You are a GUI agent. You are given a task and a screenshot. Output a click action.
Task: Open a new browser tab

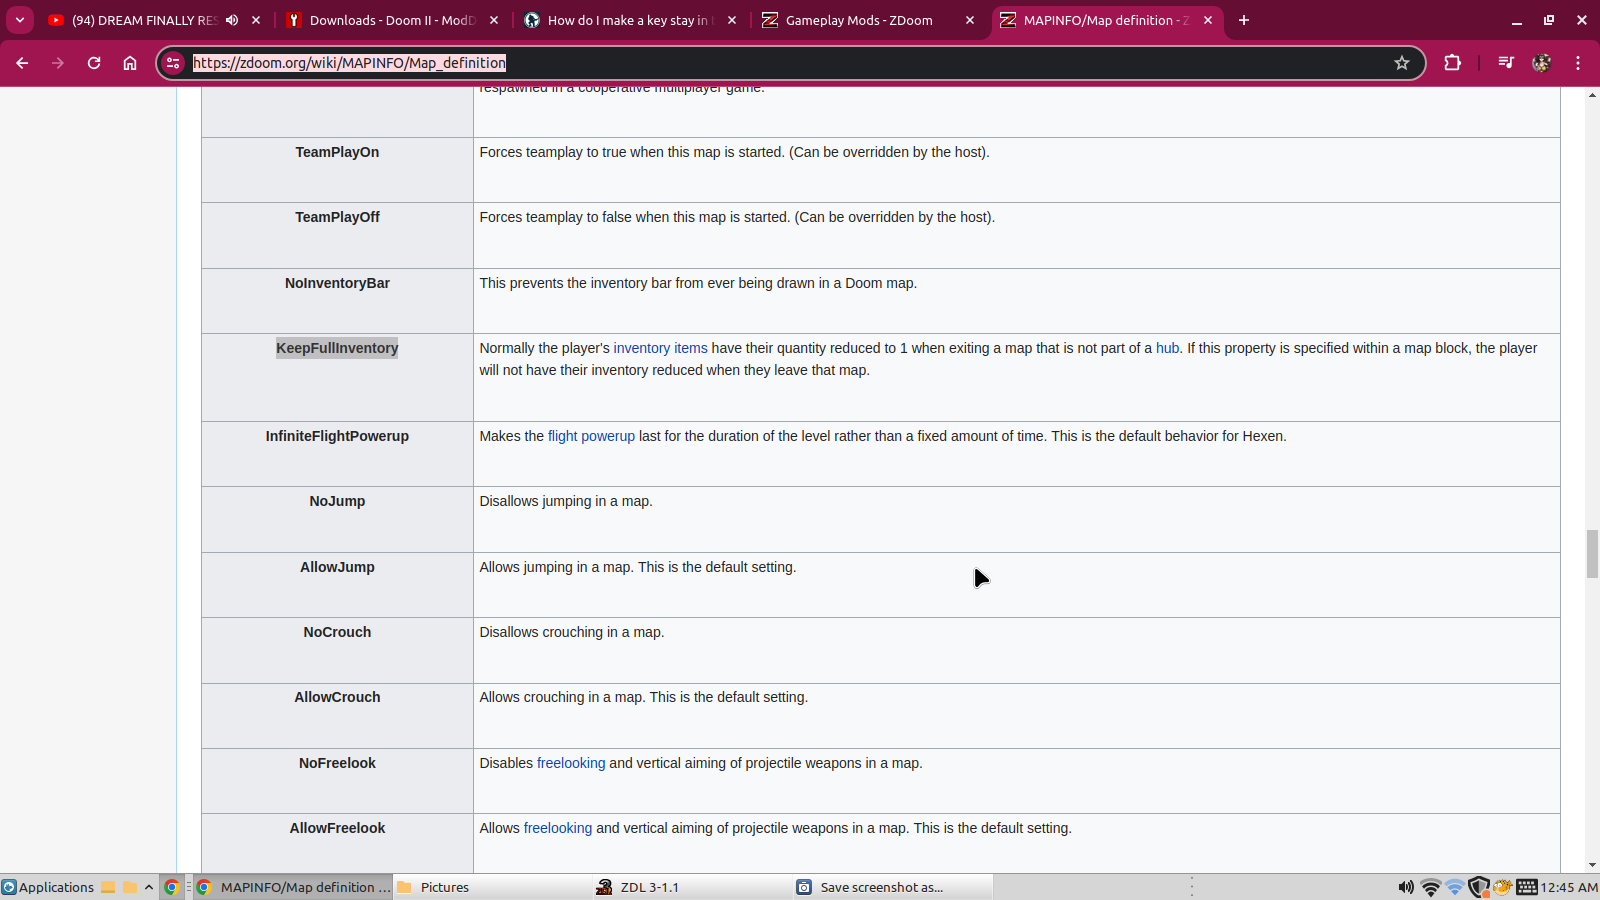[x=1244, y=20]
